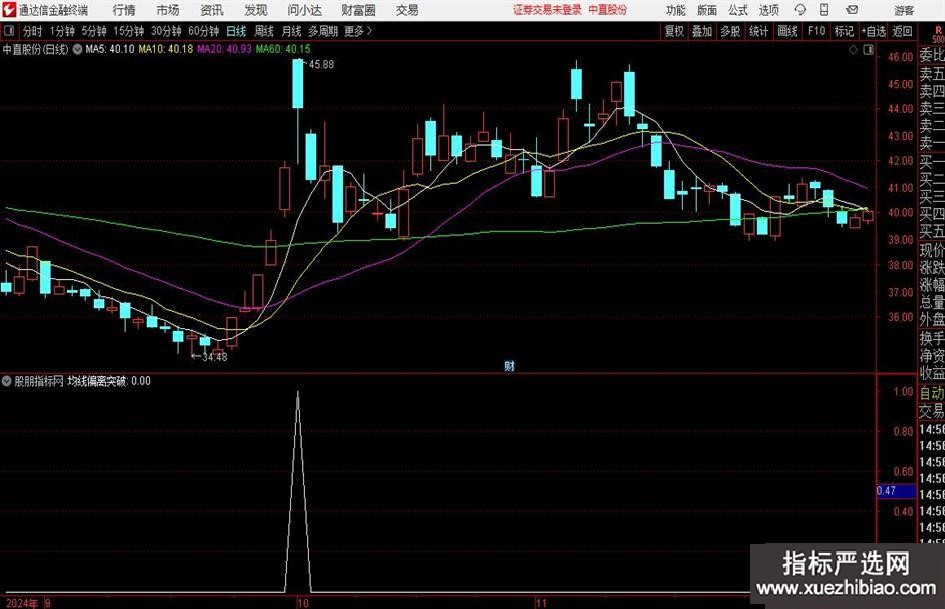945x609 pixels.
Task: Click the diamond icon at chart top-right
Action: 853,50
